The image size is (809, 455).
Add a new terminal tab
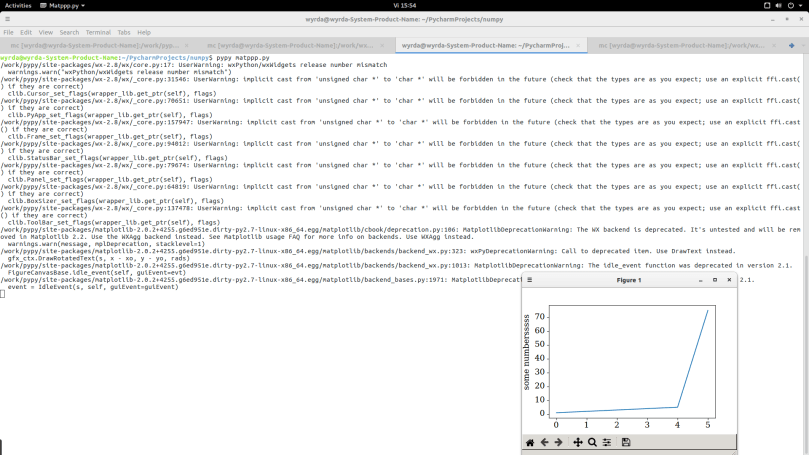coord(791,45)
